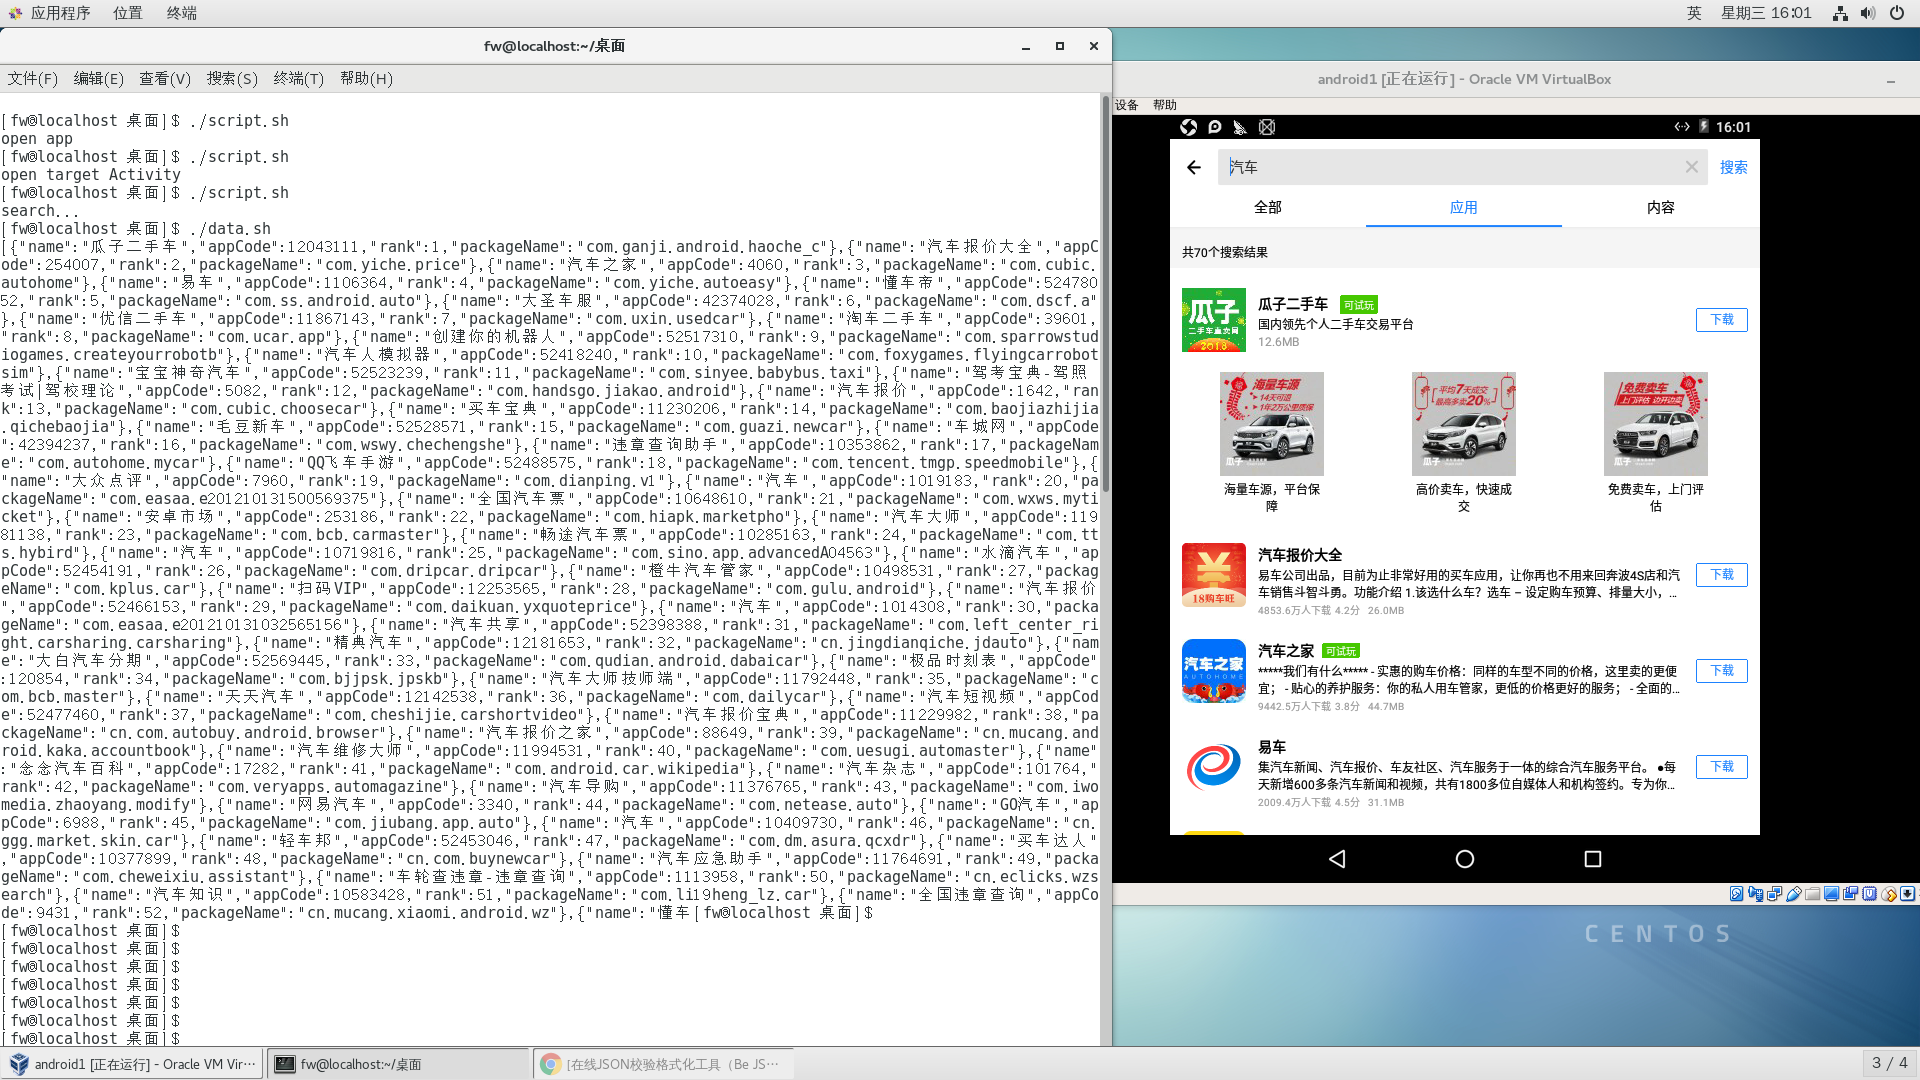Clear the search field with the X icon
This screenshot has height=1080, width=1920.
1691,167
